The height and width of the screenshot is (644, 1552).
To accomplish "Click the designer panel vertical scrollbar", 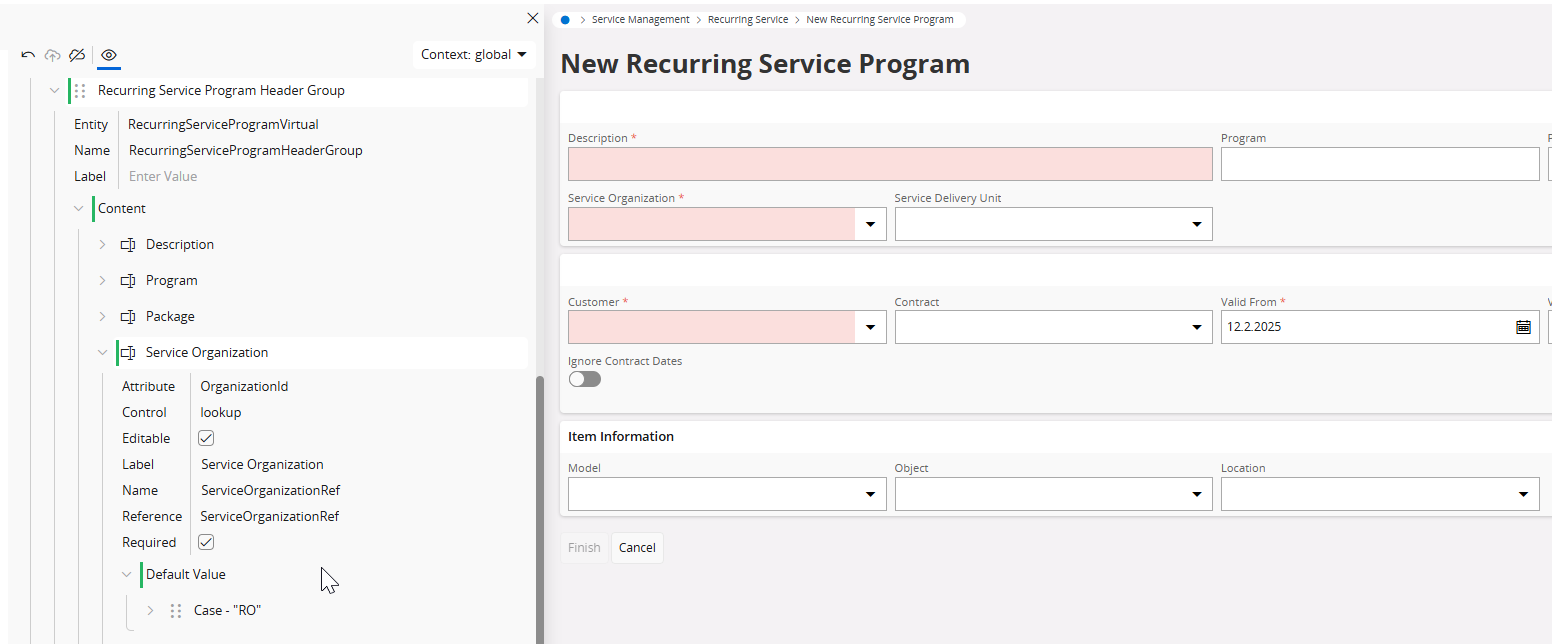I will pyautogui.click(x=540, y=510).
